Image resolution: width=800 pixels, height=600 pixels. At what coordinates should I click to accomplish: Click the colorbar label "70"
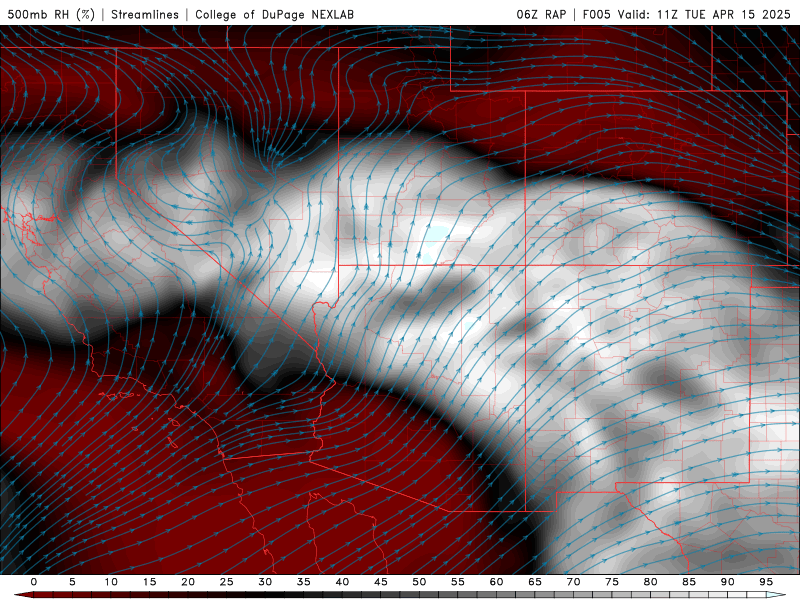click(573, 582)
